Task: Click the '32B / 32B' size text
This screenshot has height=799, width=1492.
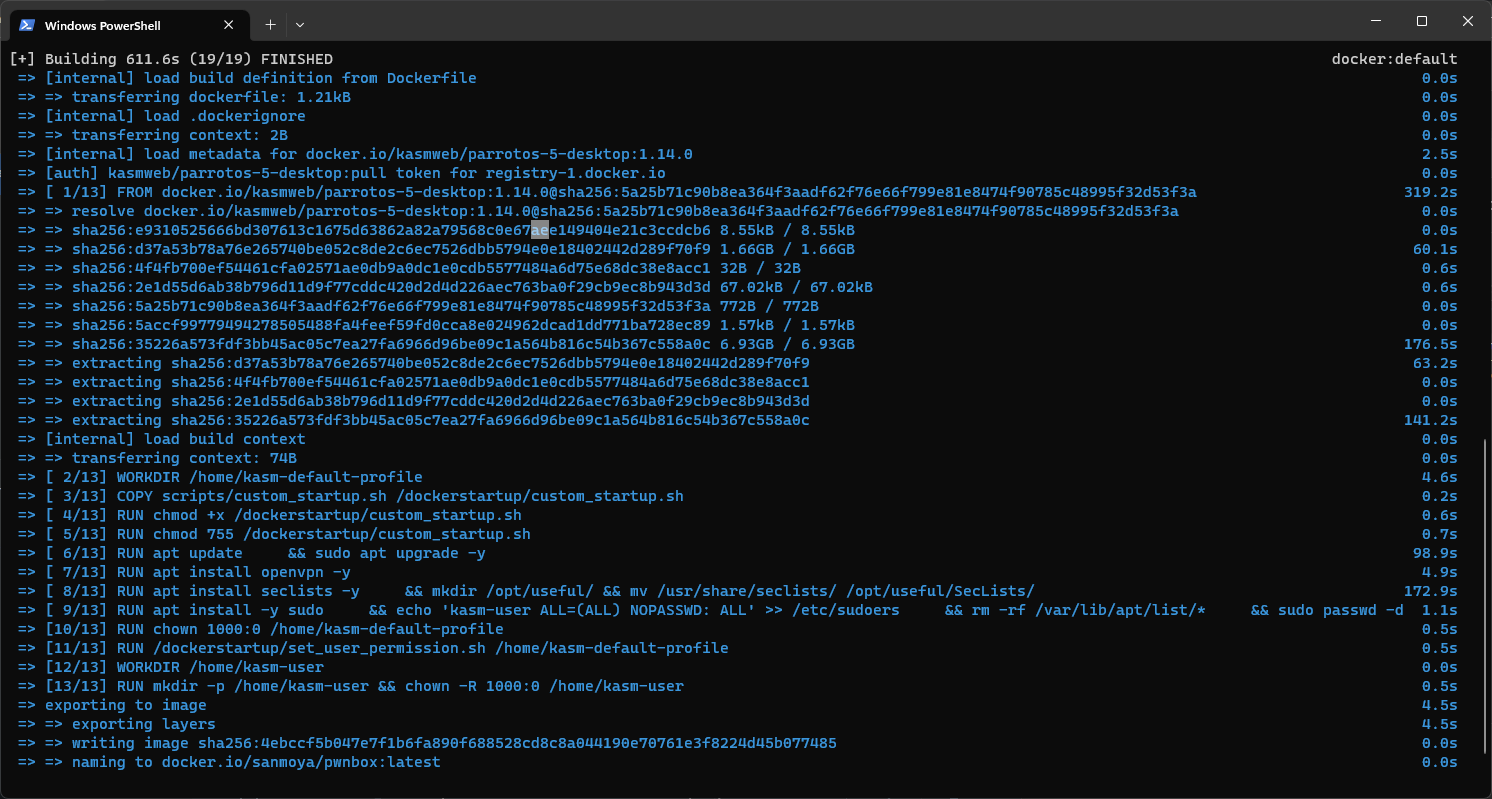Action: pyautogui.click(x=760, y=268)
